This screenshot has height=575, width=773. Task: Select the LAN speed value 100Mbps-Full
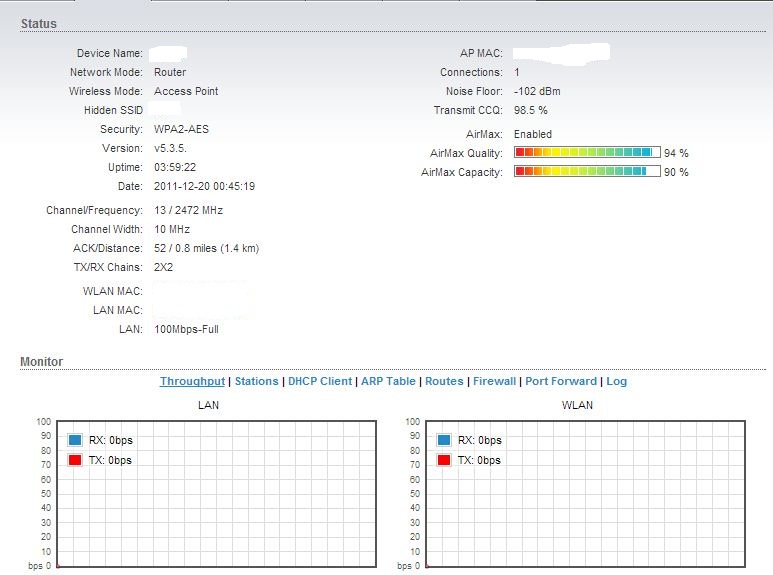tap(186, 329)
